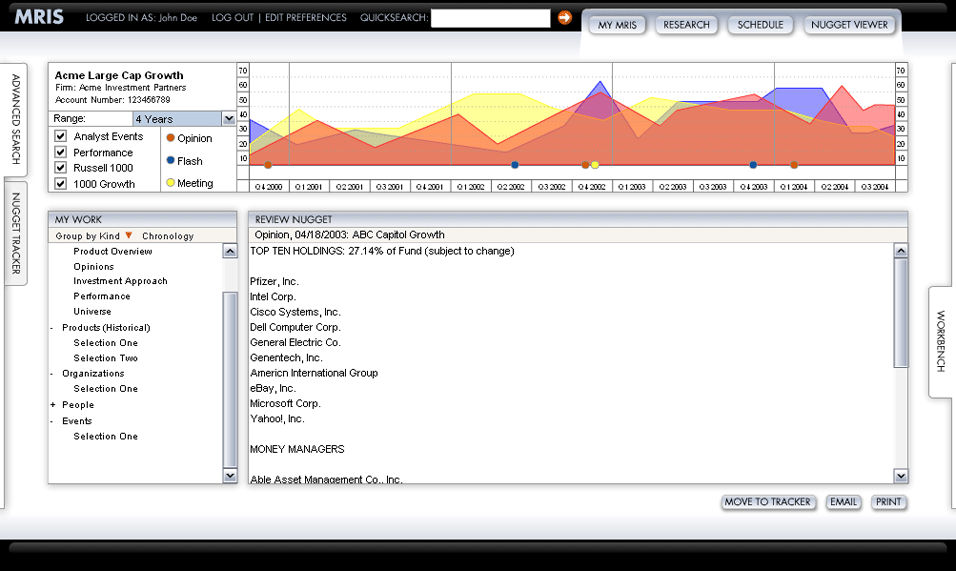Toggle the Analyst Events checkbox
Image resolution: width=956 pixels, height=571 pixels.
[60, 136]
